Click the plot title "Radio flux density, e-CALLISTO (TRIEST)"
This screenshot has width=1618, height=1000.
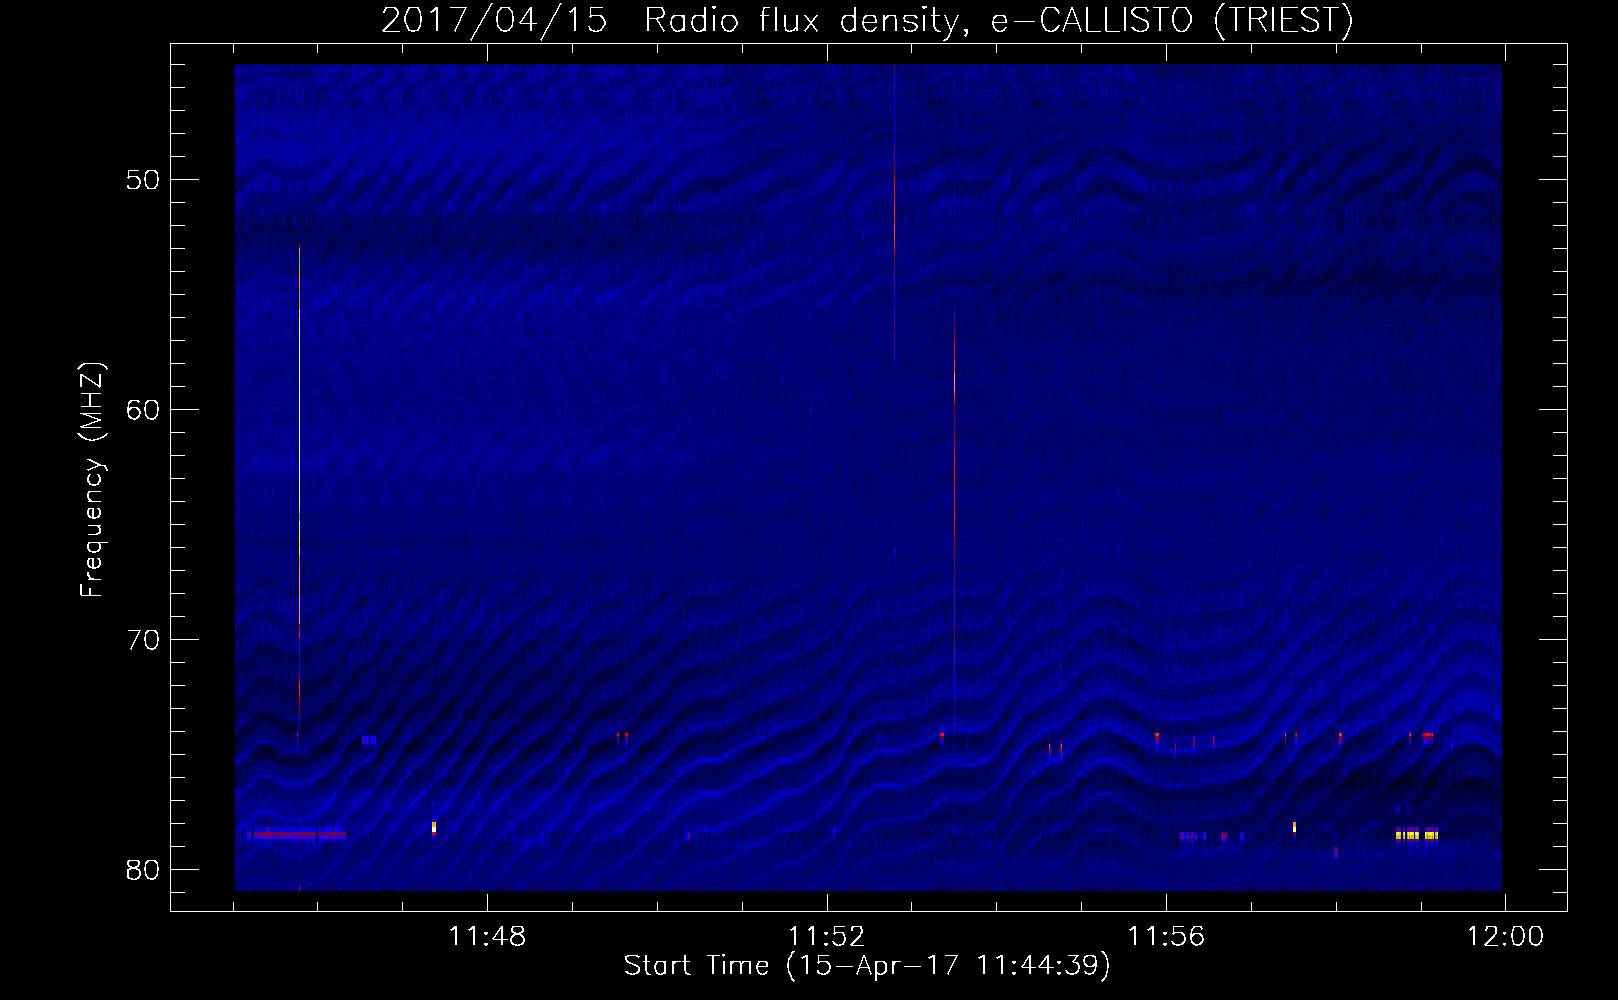click(x=998, y=20)
